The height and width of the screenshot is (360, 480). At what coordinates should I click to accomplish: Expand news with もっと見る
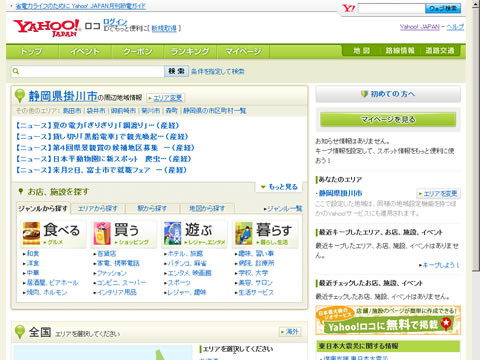tap(279, 187)
